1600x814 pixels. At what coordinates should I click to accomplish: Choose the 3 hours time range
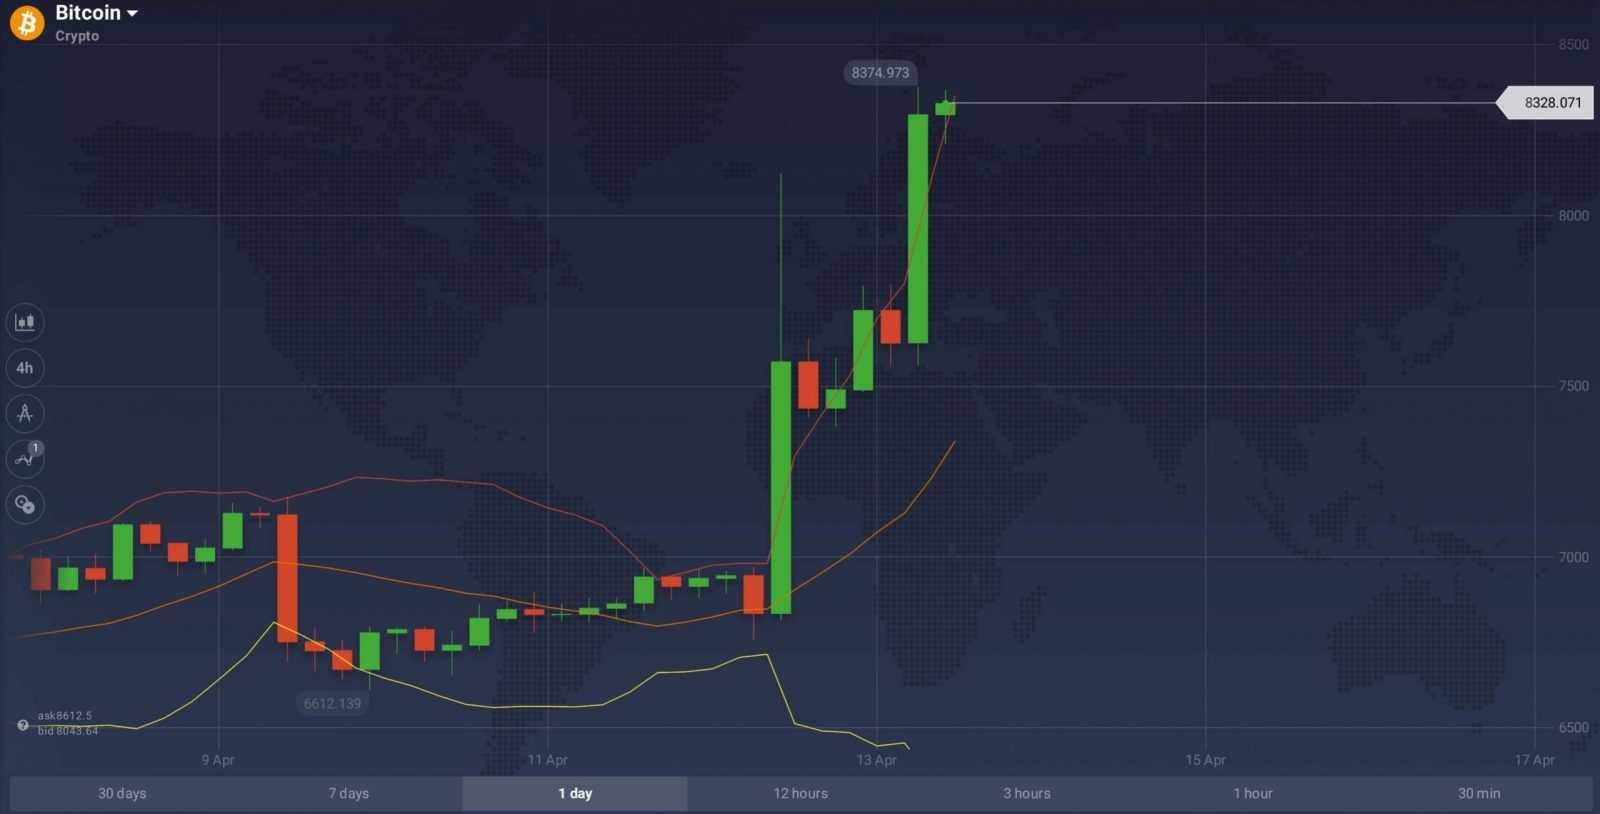coord(1027,793)
